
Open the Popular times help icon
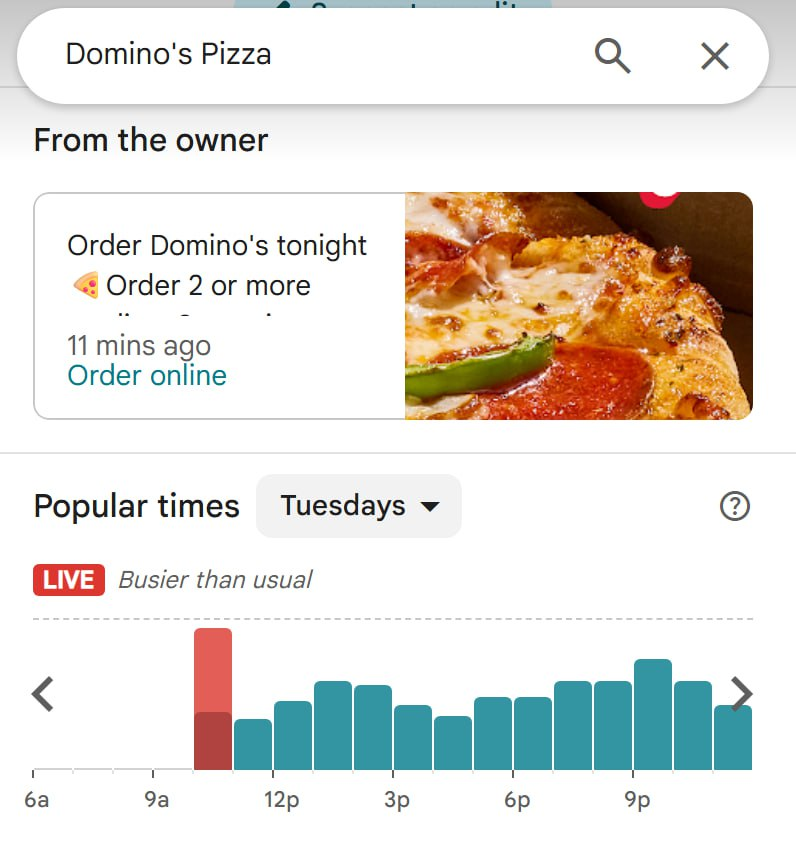coord(734,507)
